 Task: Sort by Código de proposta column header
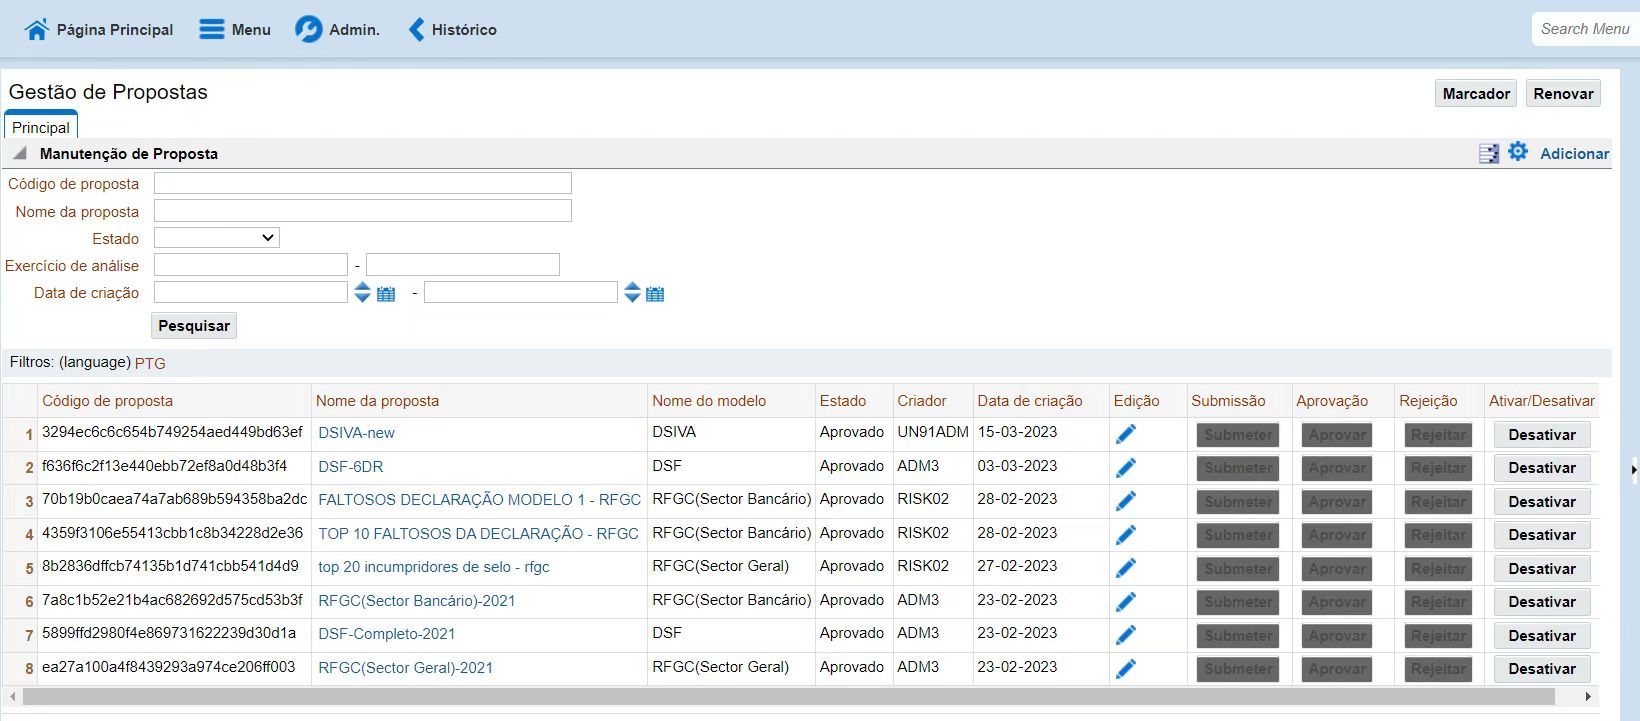coord(107,401)
